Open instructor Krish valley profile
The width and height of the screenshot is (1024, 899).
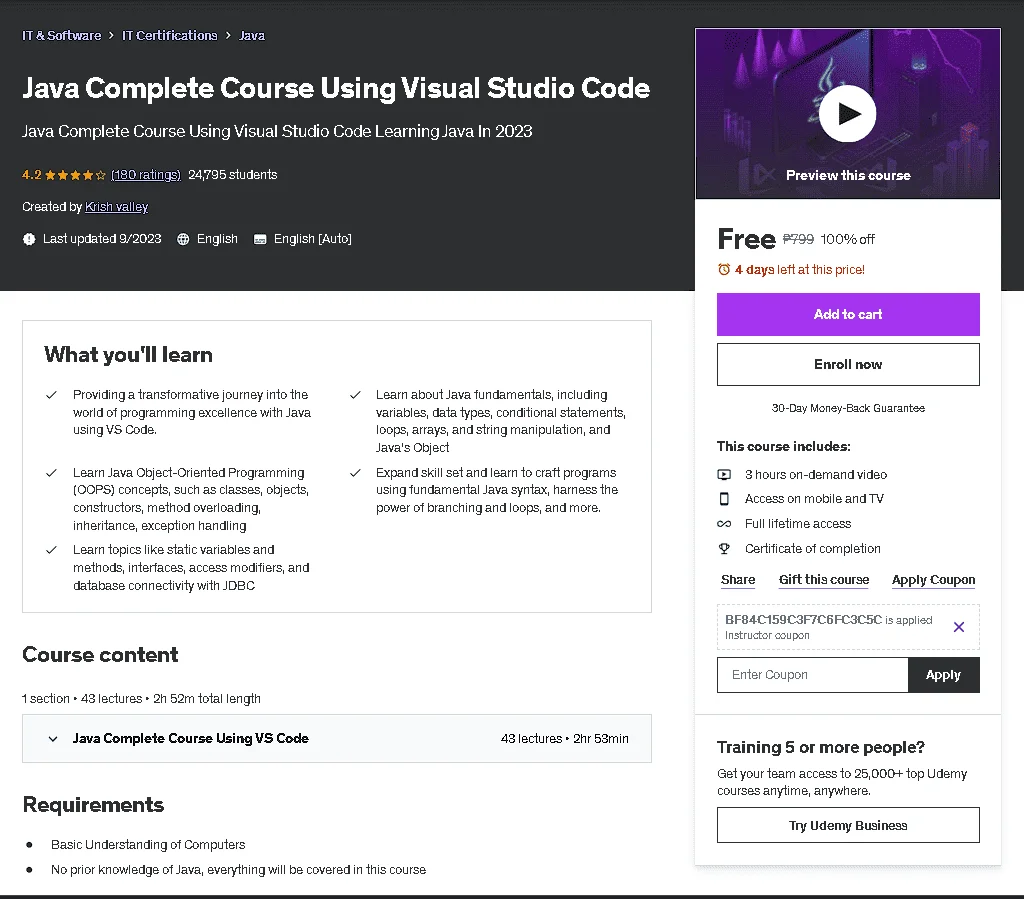click(x=116, y=207)
